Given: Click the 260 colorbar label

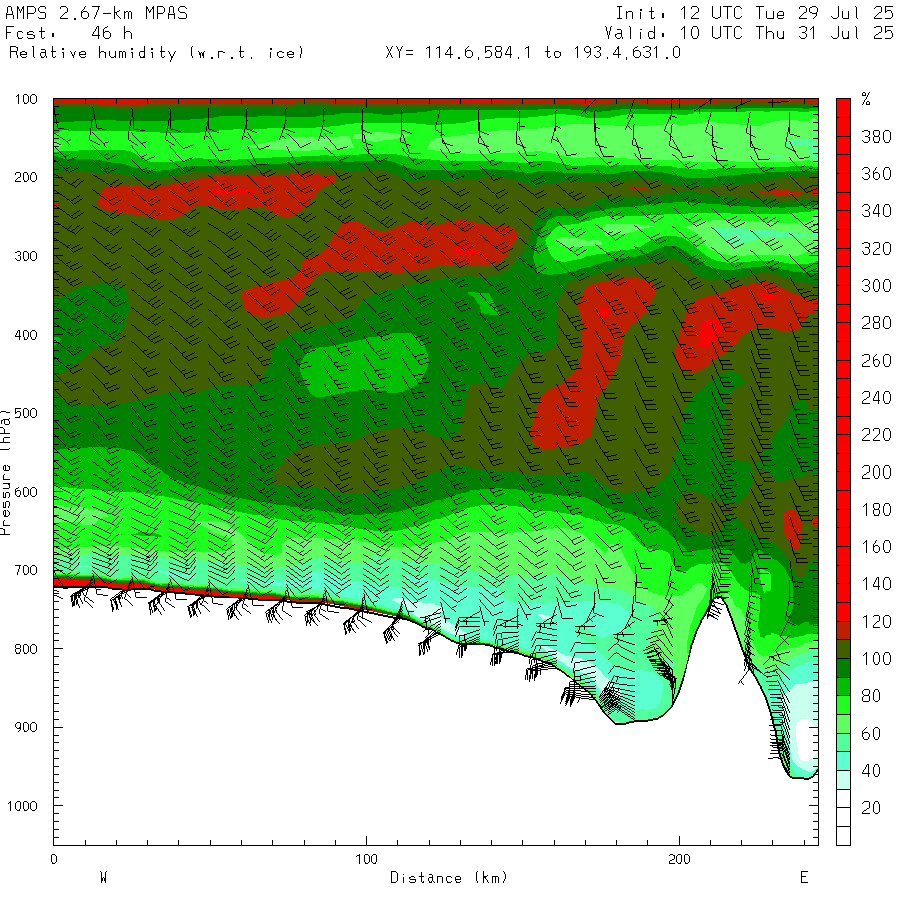Looking at the screenshot, I should [876, 360].
